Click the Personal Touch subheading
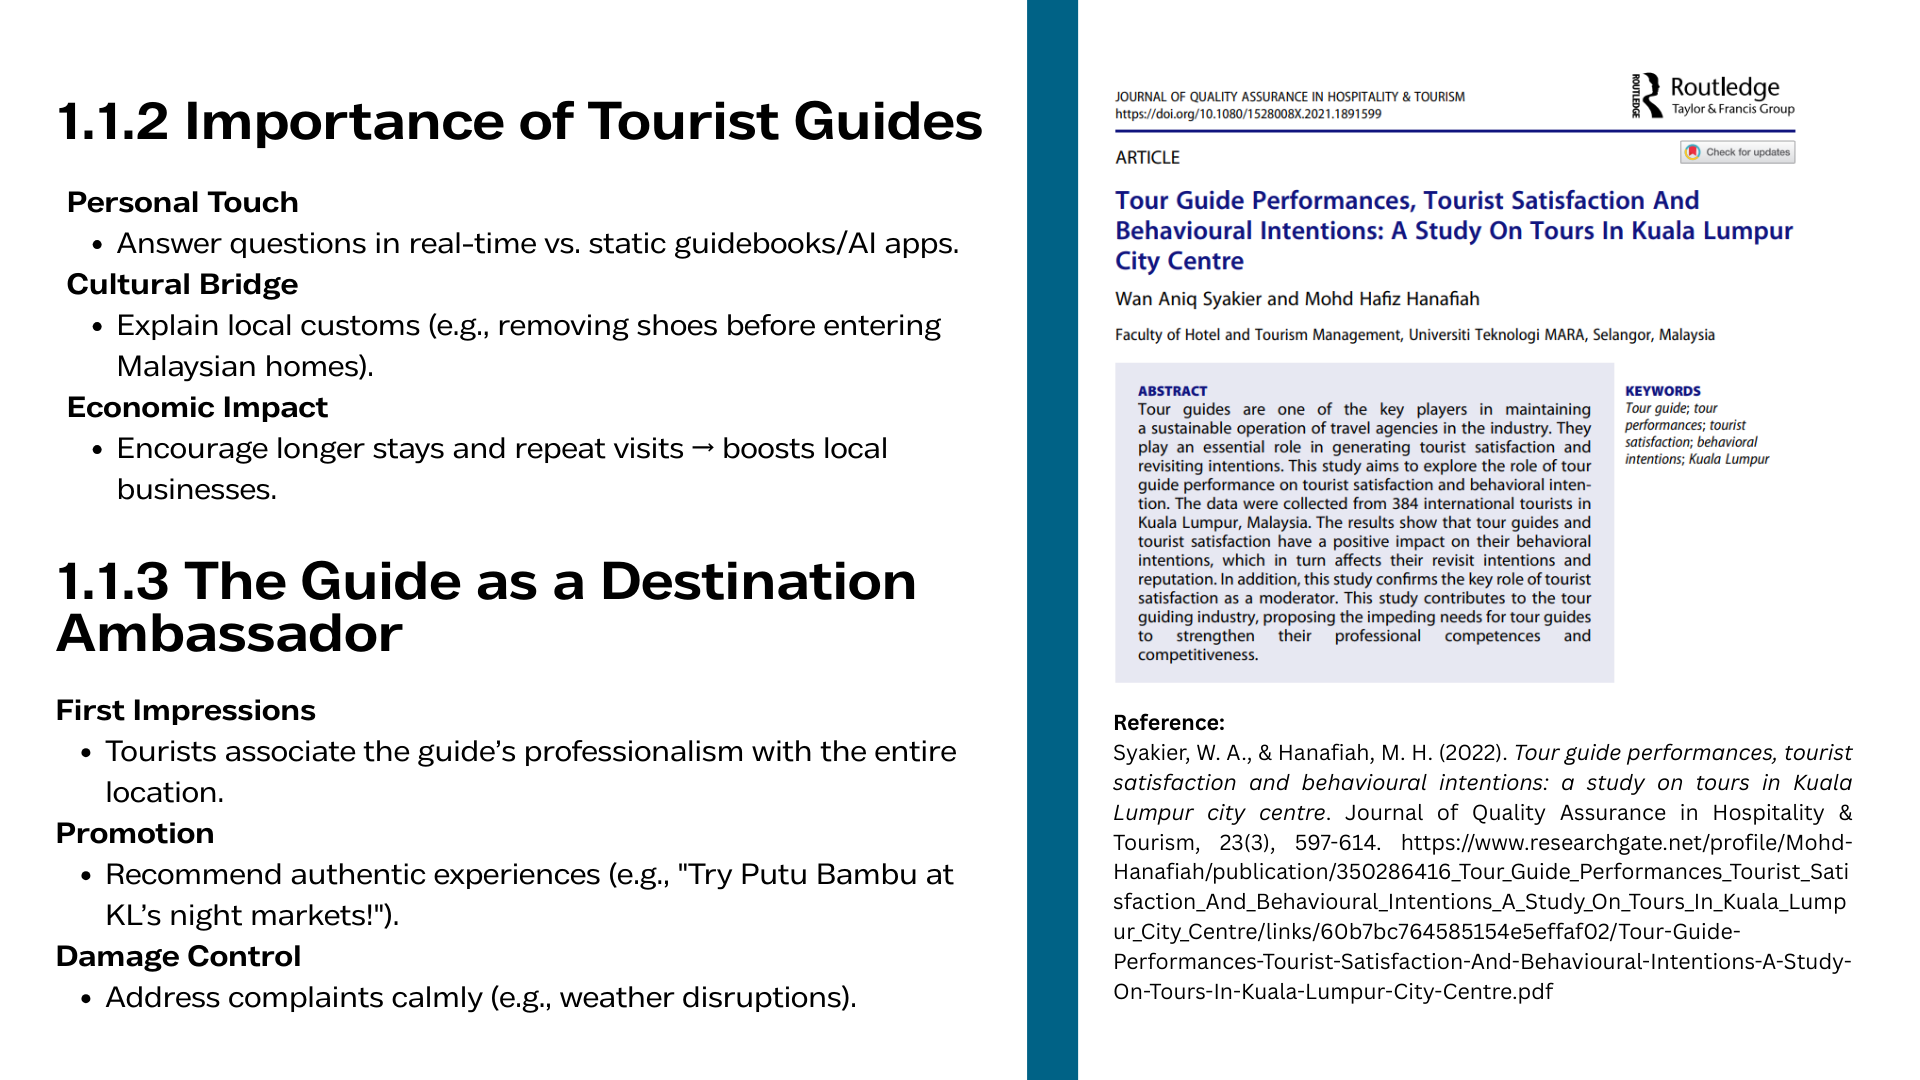 [x=182, y=202]
